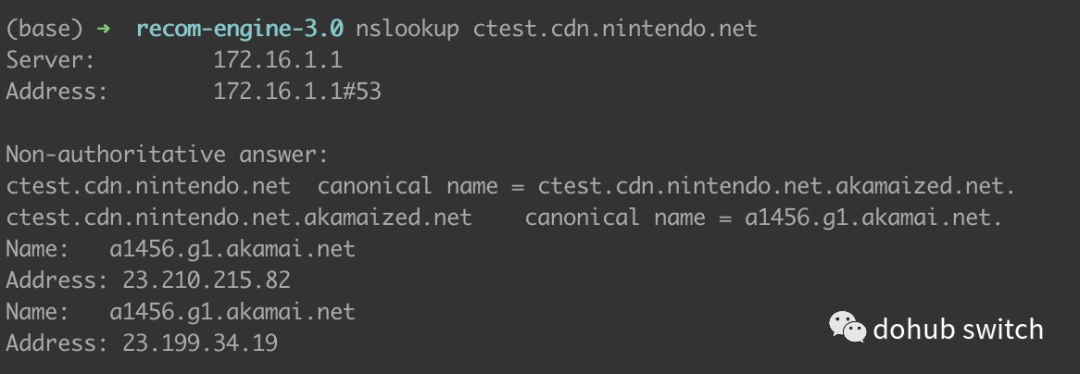The height and width of the screenshot is (374, 1080).
Task: Click ctest.cdn.nintendo.net in the command line
Action: pos(615,29)
